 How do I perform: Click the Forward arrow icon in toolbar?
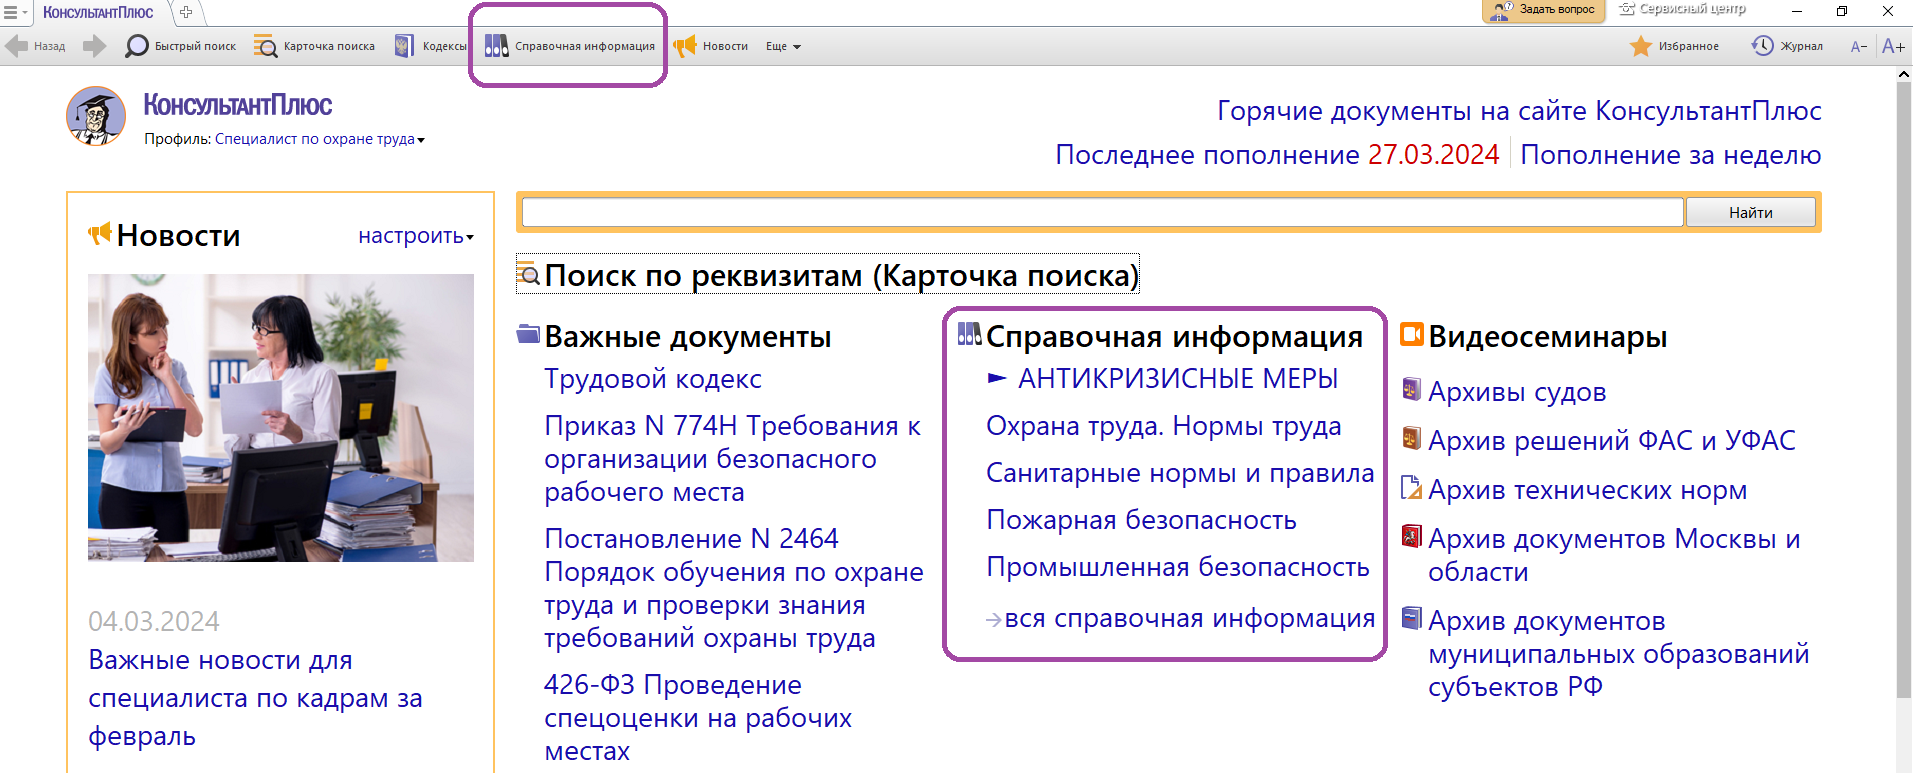tap(94, 46)
